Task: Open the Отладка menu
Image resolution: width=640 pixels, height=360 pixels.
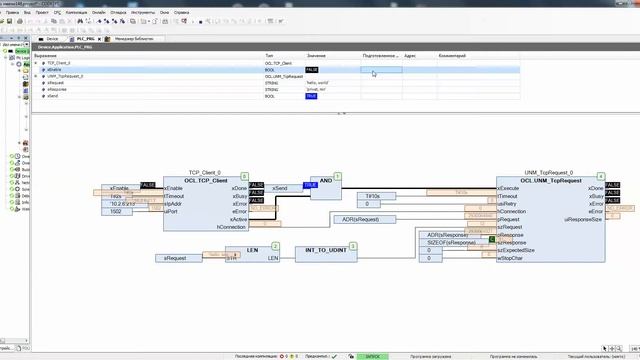Action: click(x=118, y=13)
